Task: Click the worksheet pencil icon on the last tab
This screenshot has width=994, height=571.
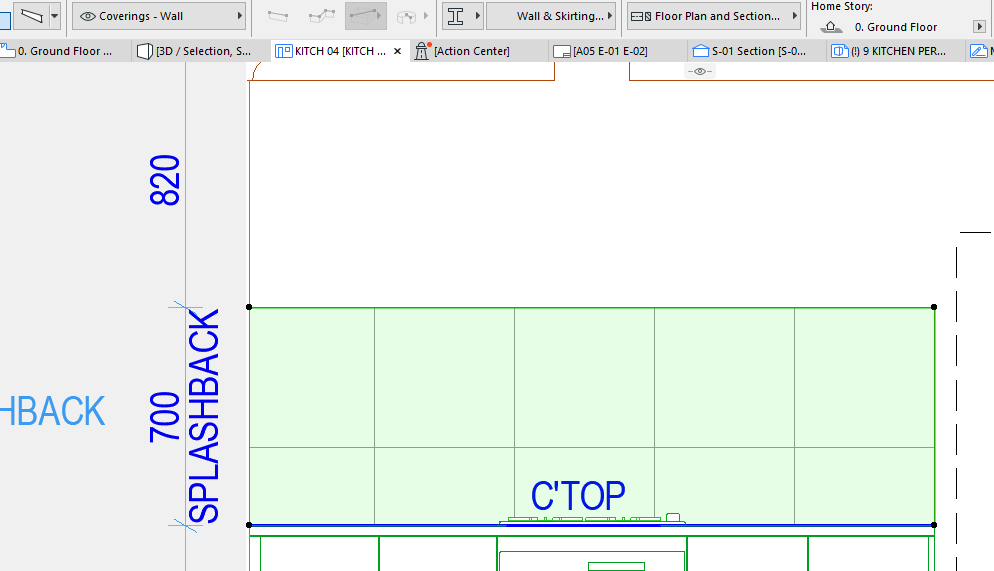Action: 978,51
